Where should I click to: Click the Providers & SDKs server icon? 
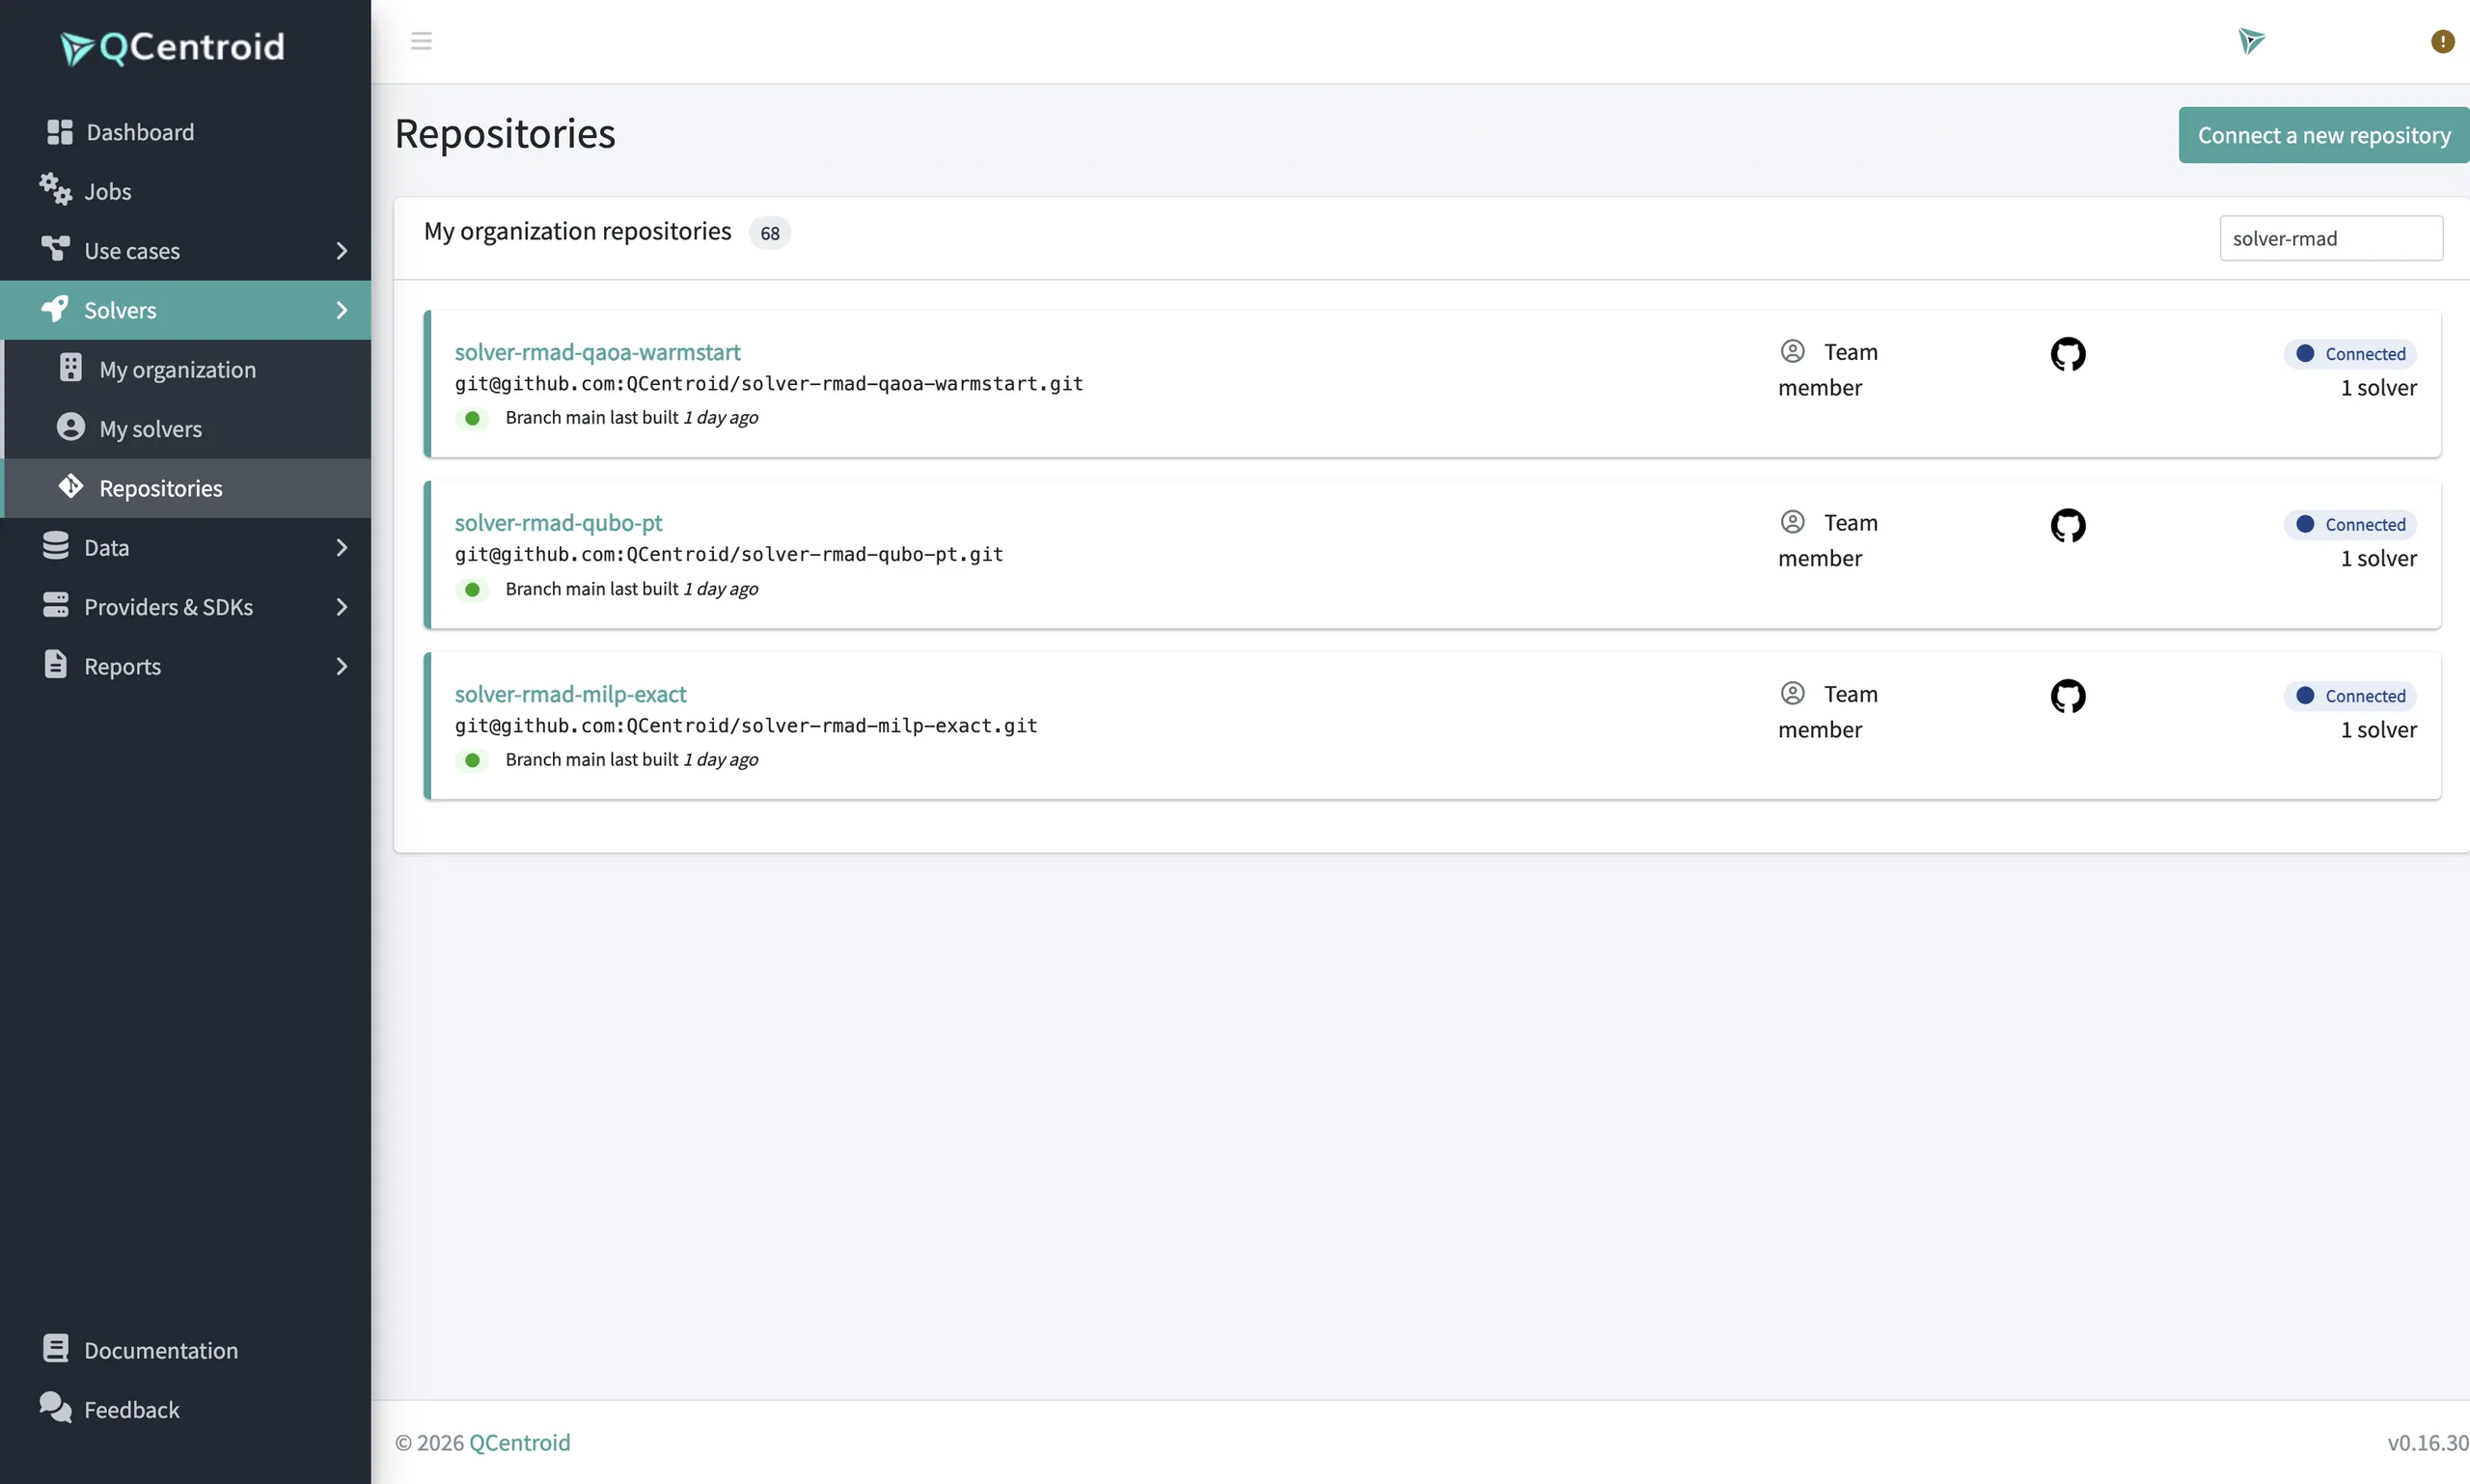(x=56, y=605)
